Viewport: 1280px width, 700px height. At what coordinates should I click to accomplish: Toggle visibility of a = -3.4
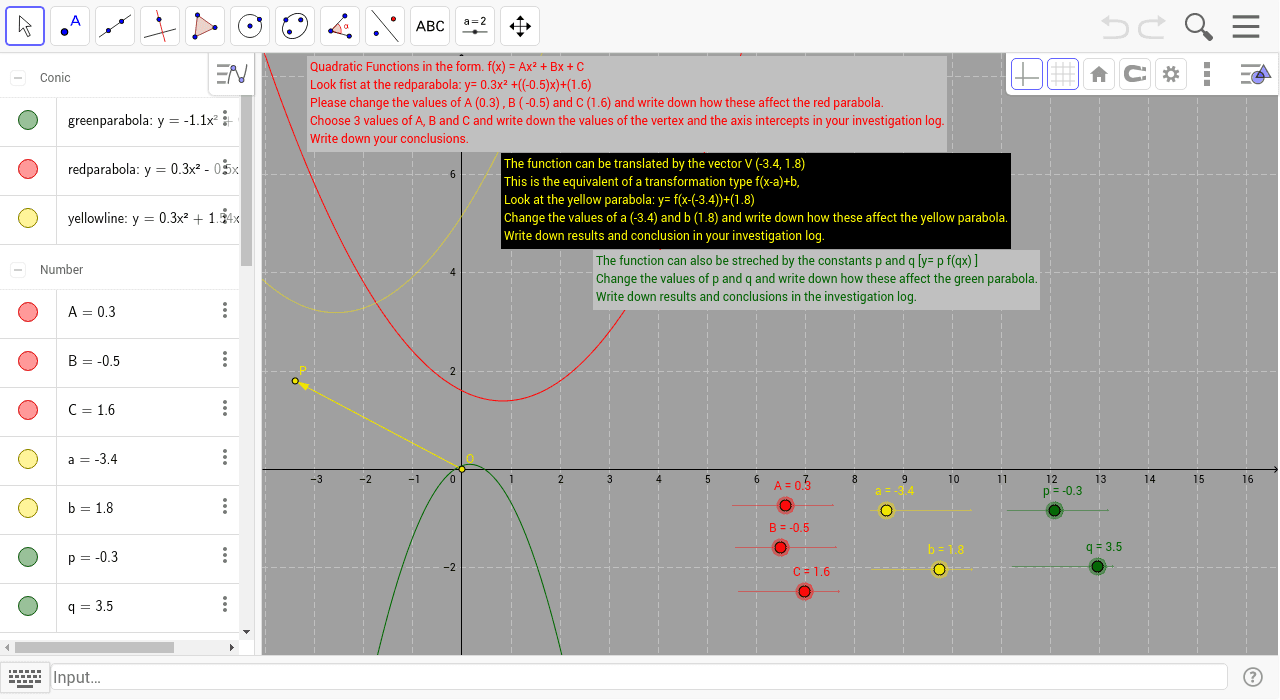point(28,459)
